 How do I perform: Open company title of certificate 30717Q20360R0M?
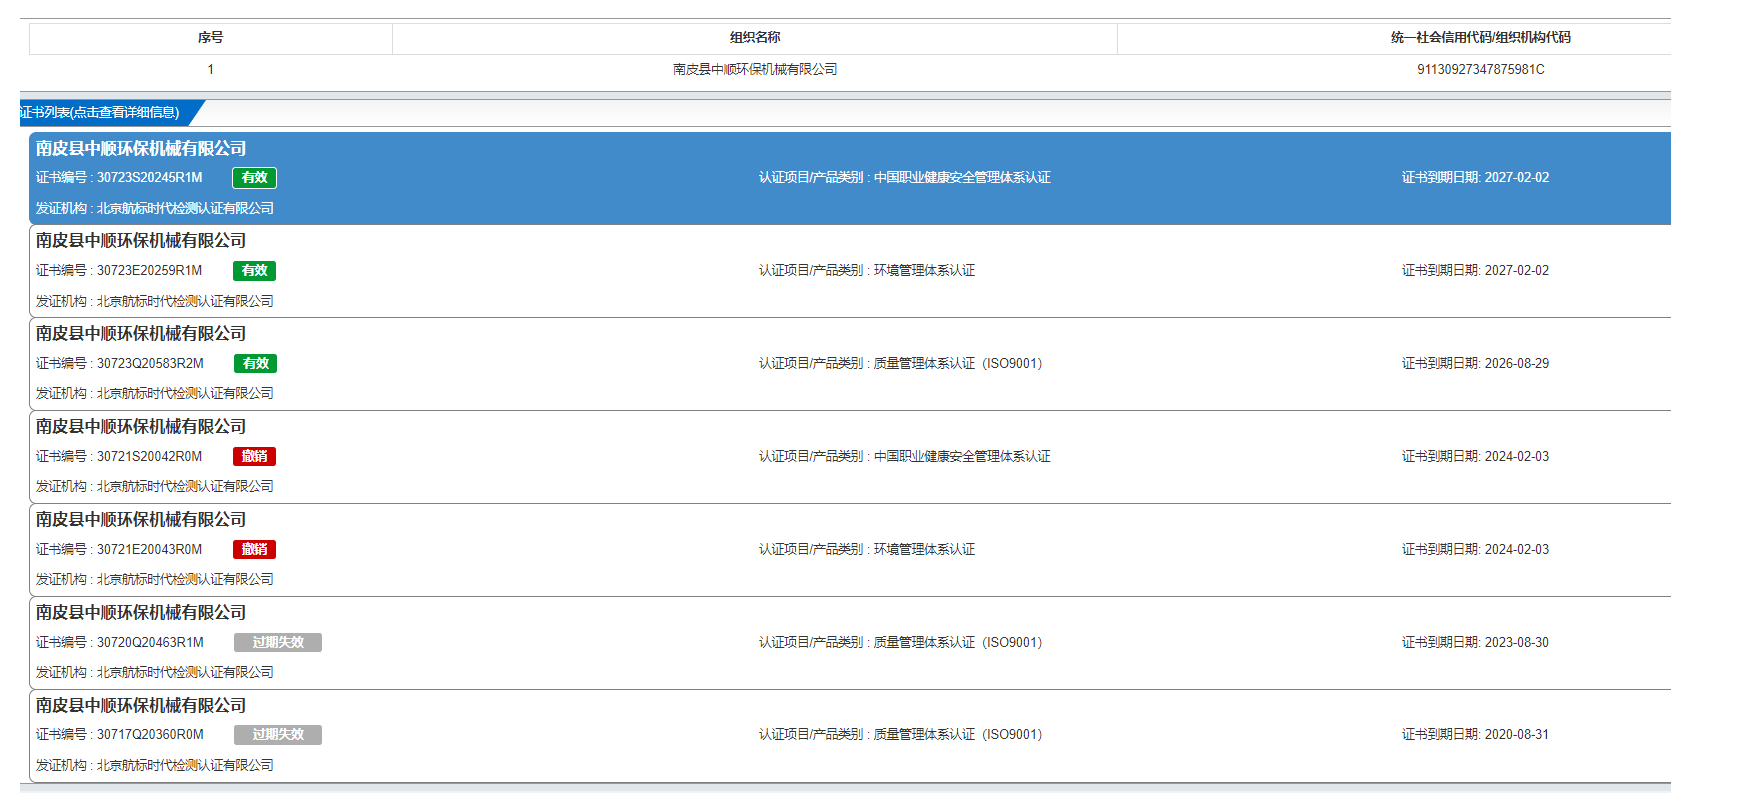[141, 705]
